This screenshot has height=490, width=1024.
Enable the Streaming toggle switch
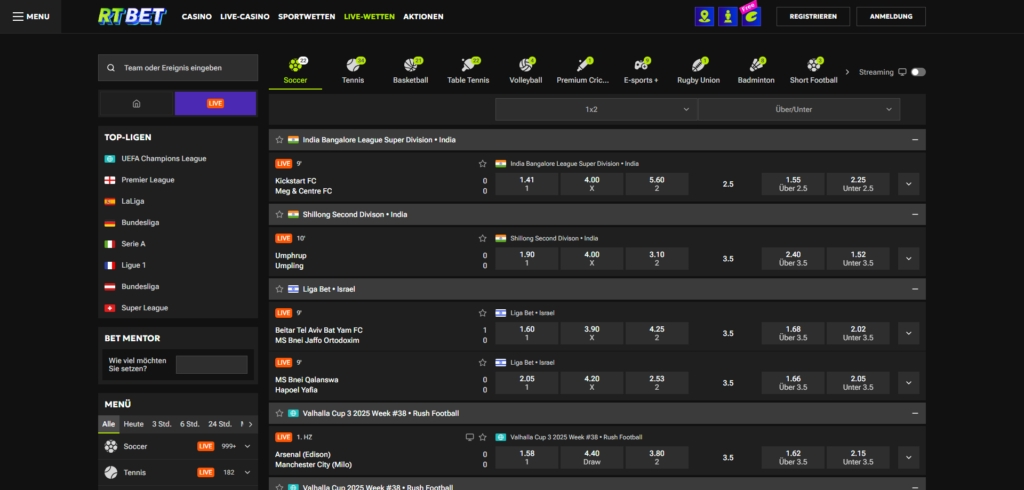point(918,72)
